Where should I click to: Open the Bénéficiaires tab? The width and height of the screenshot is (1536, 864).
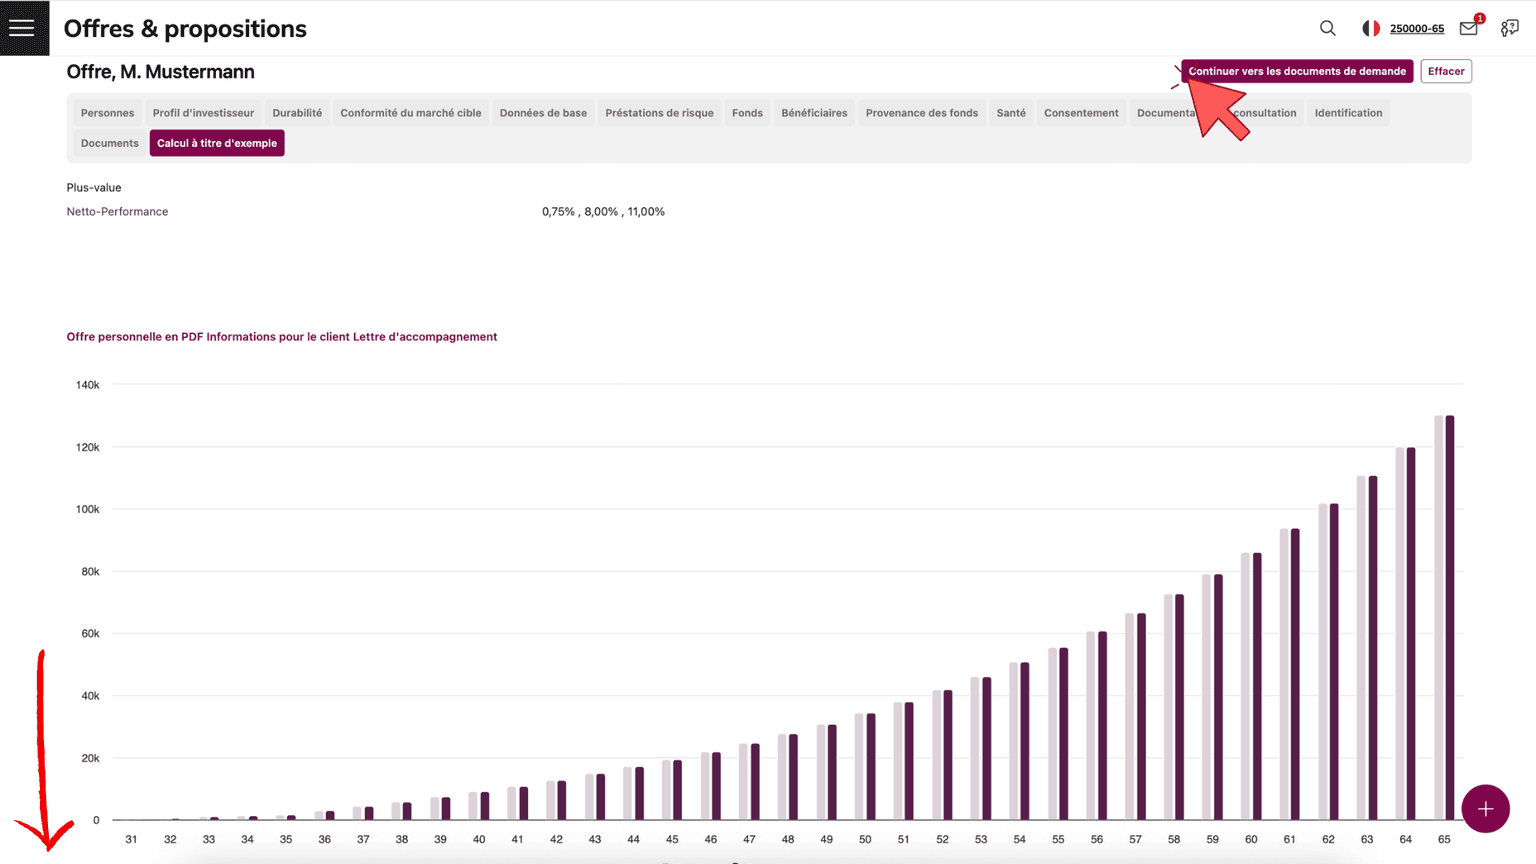tap(814, 113)
